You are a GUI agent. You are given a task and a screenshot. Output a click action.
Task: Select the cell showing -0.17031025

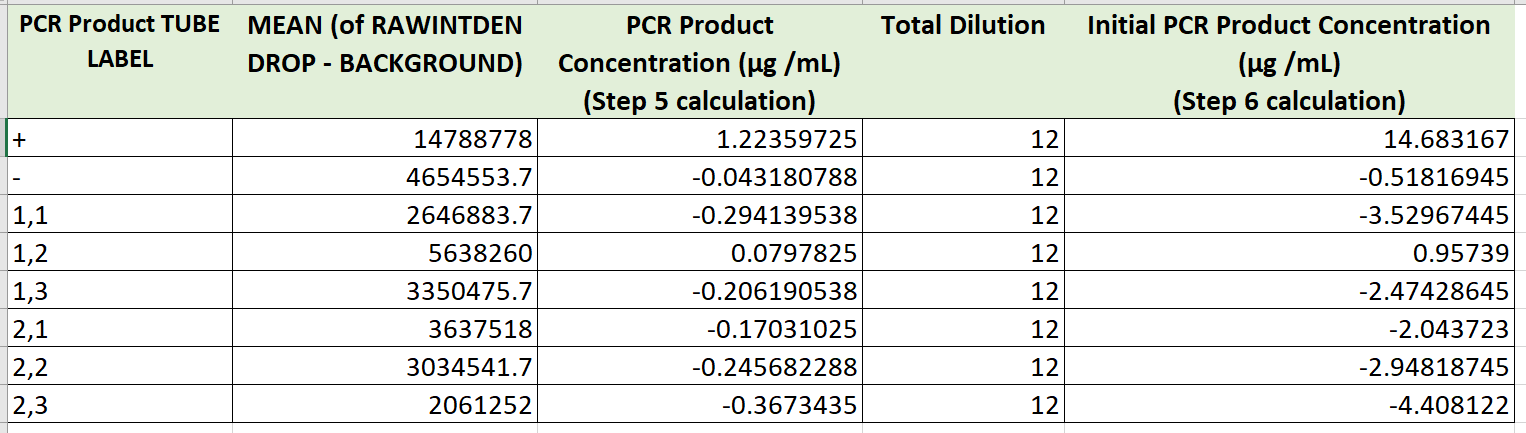(698, 330)
